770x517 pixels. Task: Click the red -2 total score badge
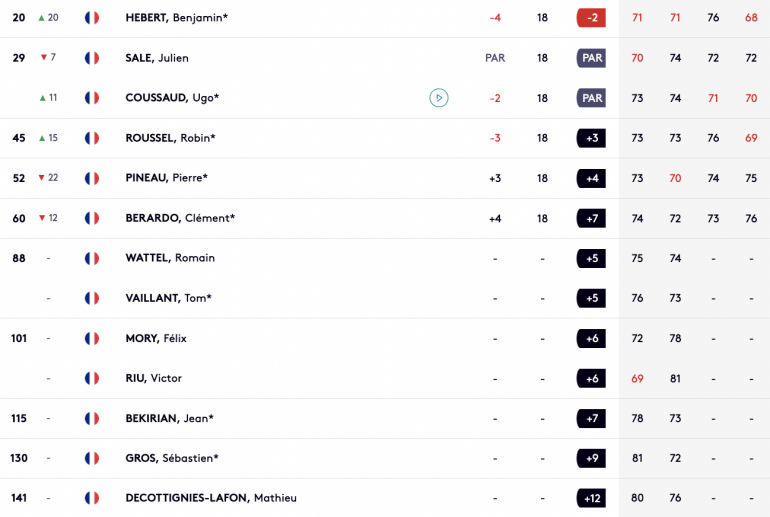click(591, 18)
